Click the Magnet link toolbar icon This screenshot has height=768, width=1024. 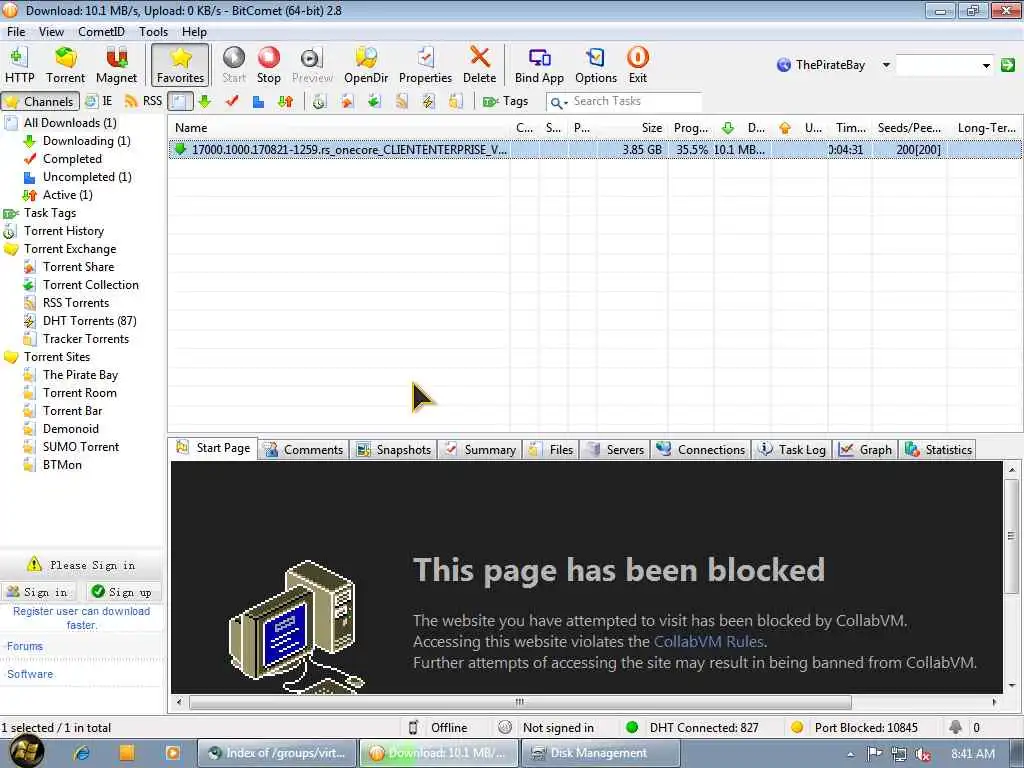click(116, 65)
